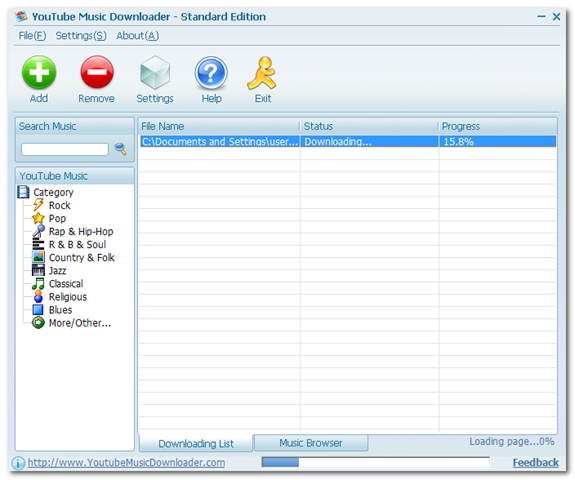Click the blue Help question mark icon
575x480 pixels.
[x=211, y=73]
